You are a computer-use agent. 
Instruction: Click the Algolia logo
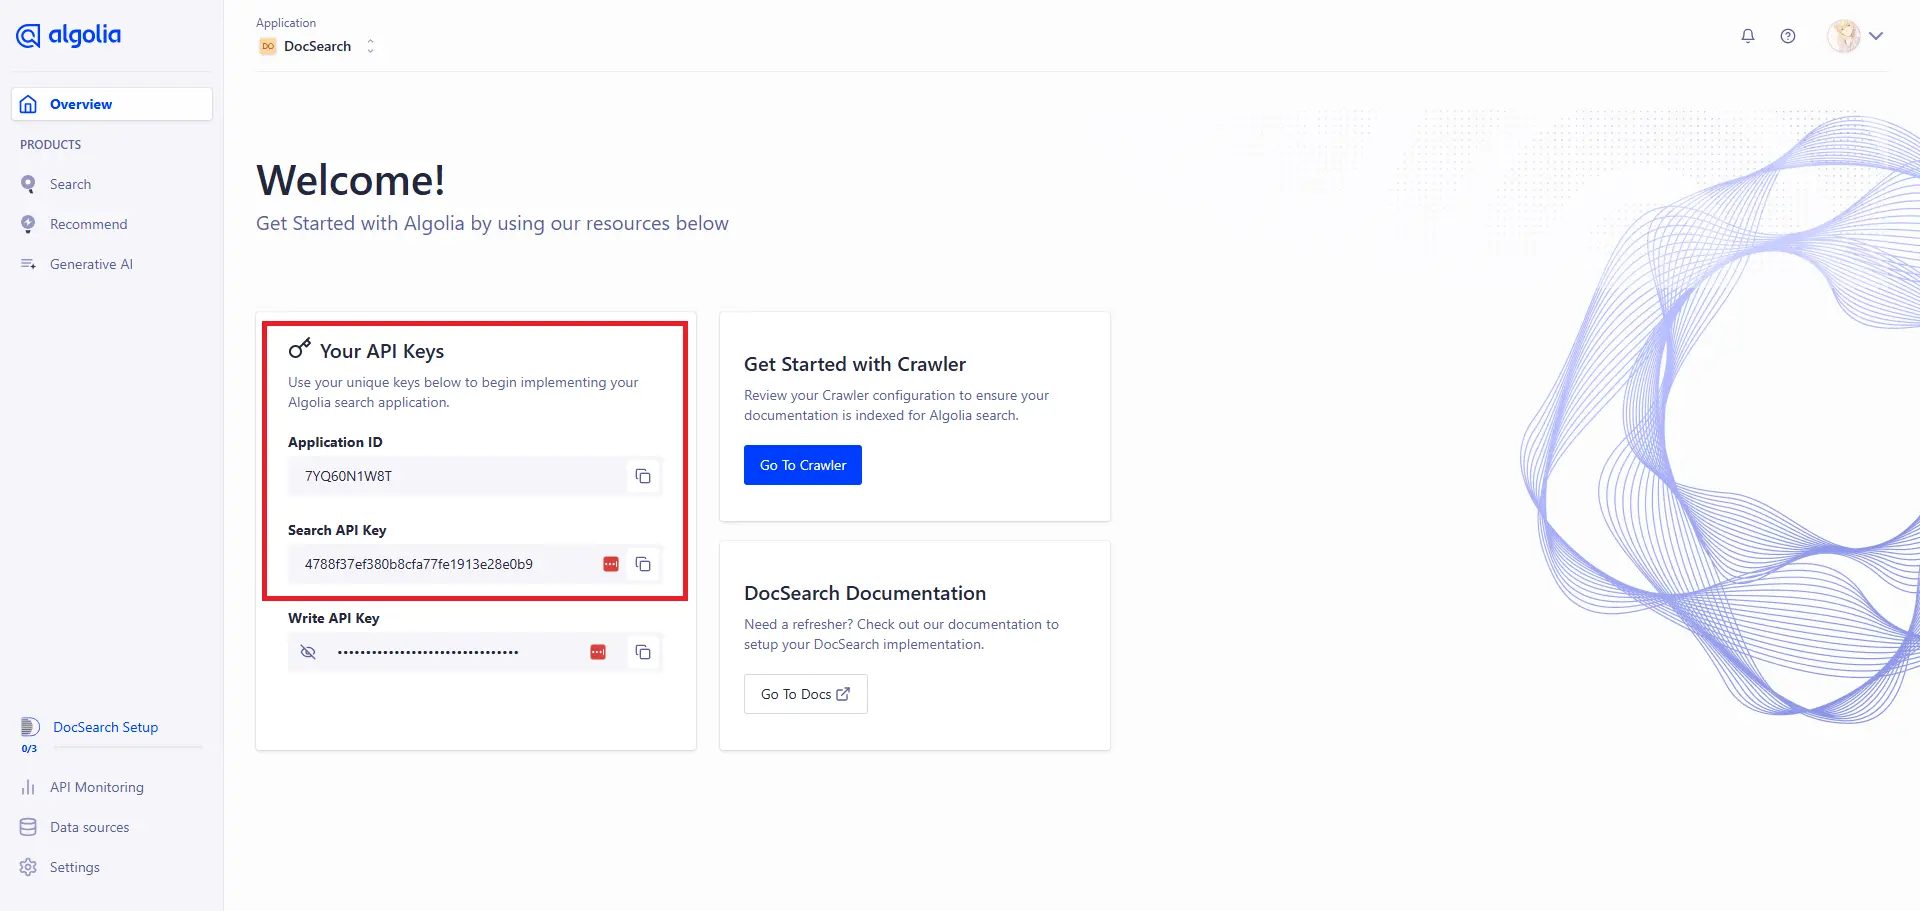67,35
